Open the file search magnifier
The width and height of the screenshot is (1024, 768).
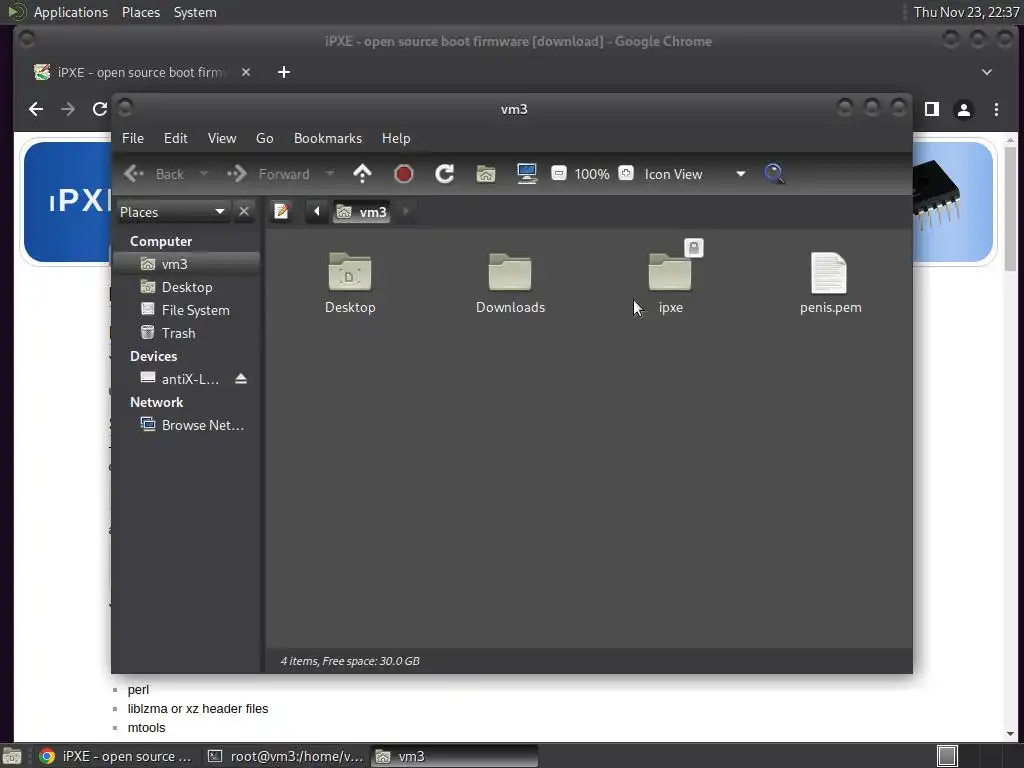click(775, 174)
